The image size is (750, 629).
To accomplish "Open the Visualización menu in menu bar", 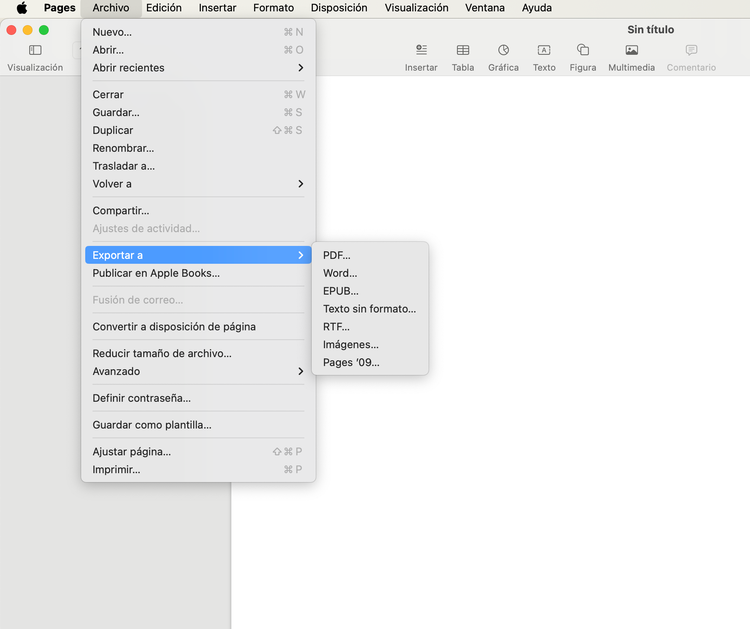I will pyautogui.click(x=417, y=8).
